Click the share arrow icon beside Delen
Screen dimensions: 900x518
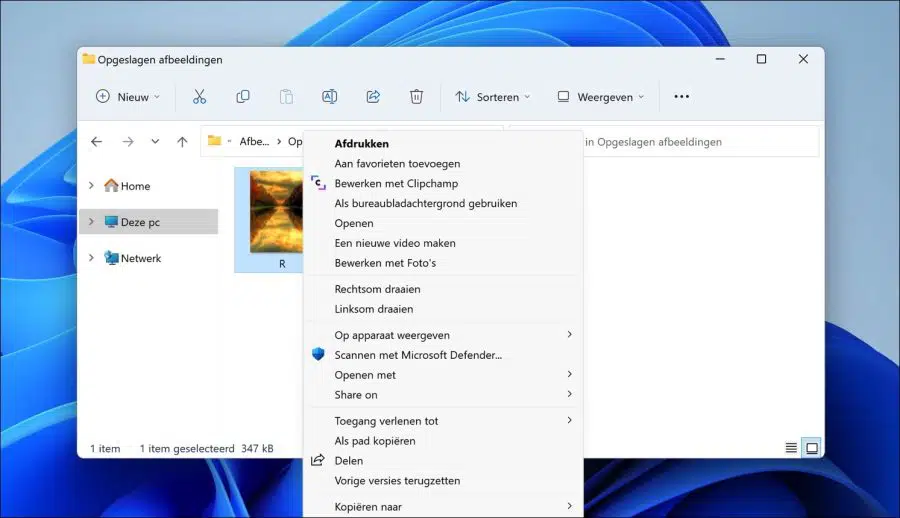[318, 460]
